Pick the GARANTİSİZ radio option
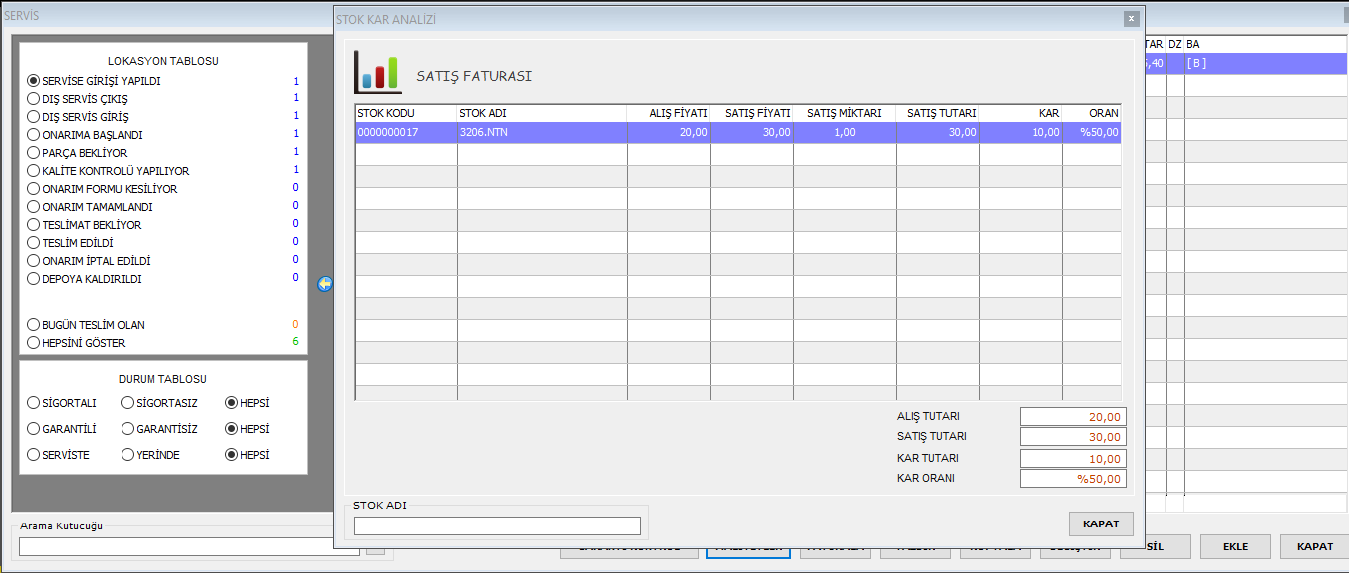The width and height of the screenshot is (1349, 573). click(128, 429)
